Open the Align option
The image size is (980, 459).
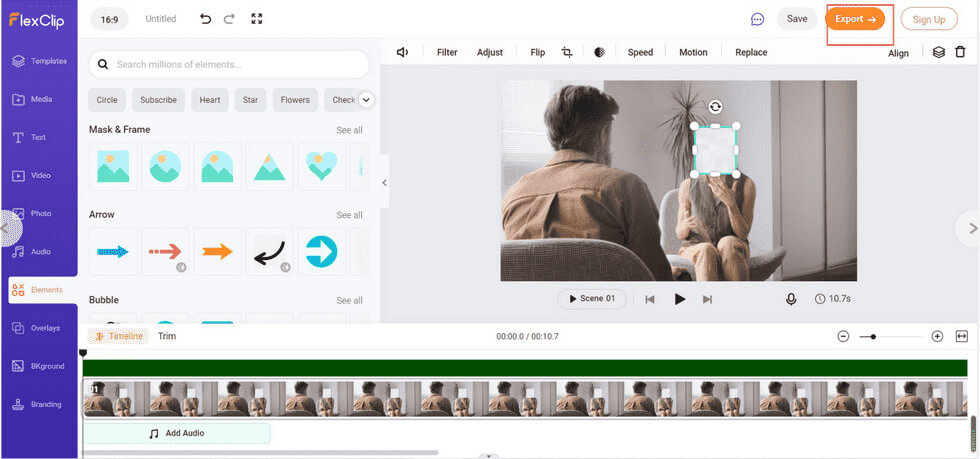898,54
